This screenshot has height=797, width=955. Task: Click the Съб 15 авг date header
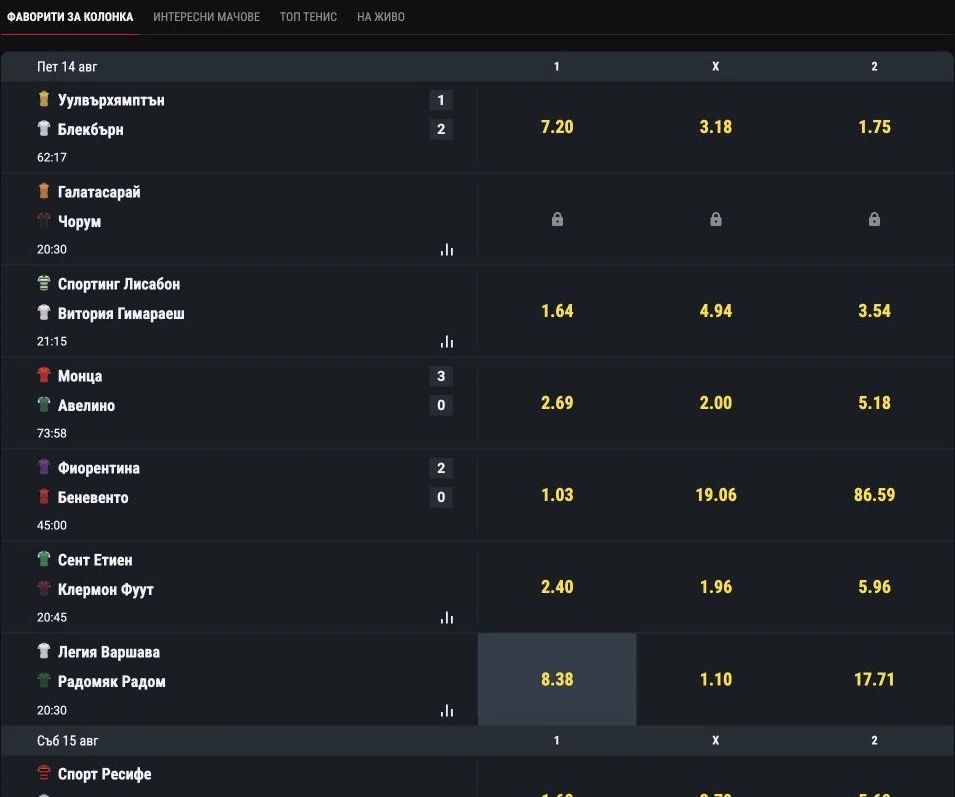pyautogui.click(x=68, y=741)
